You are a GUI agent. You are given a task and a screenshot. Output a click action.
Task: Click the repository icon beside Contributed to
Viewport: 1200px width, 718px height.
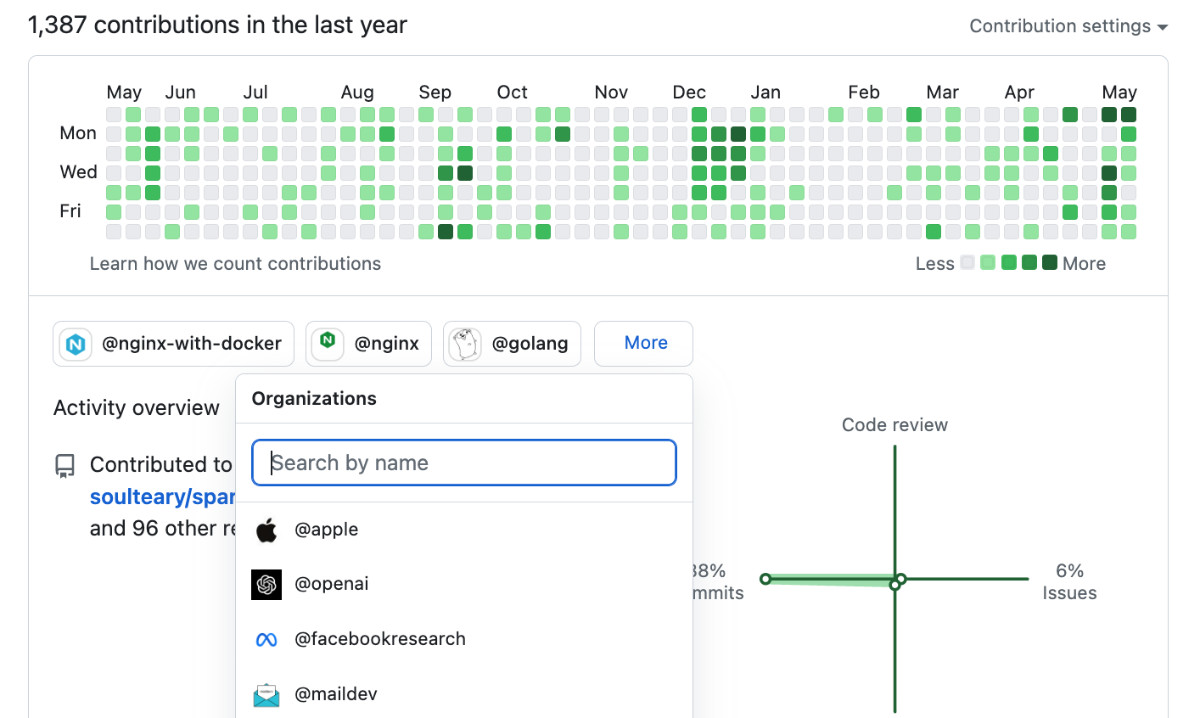[x=65, y=465]
